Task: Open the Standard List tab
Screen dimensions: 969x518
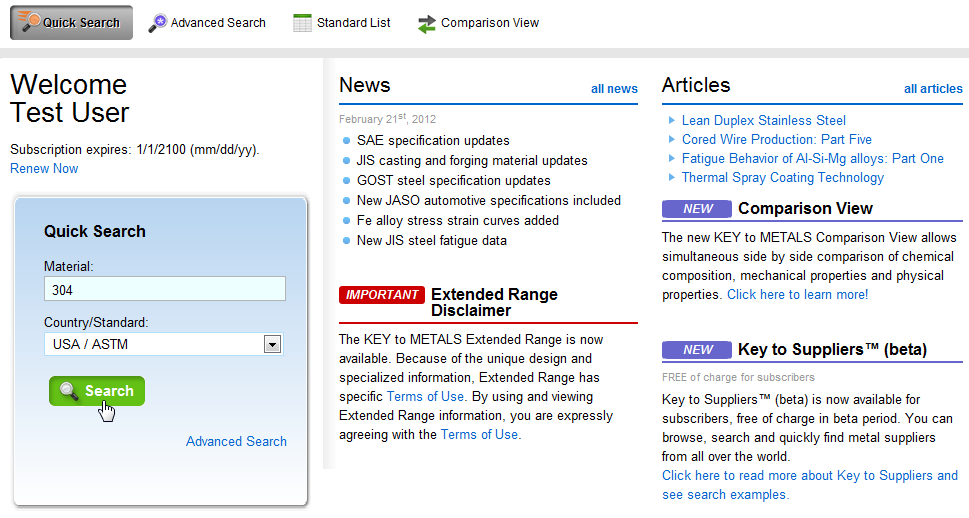Action: [x=342, y=23]
